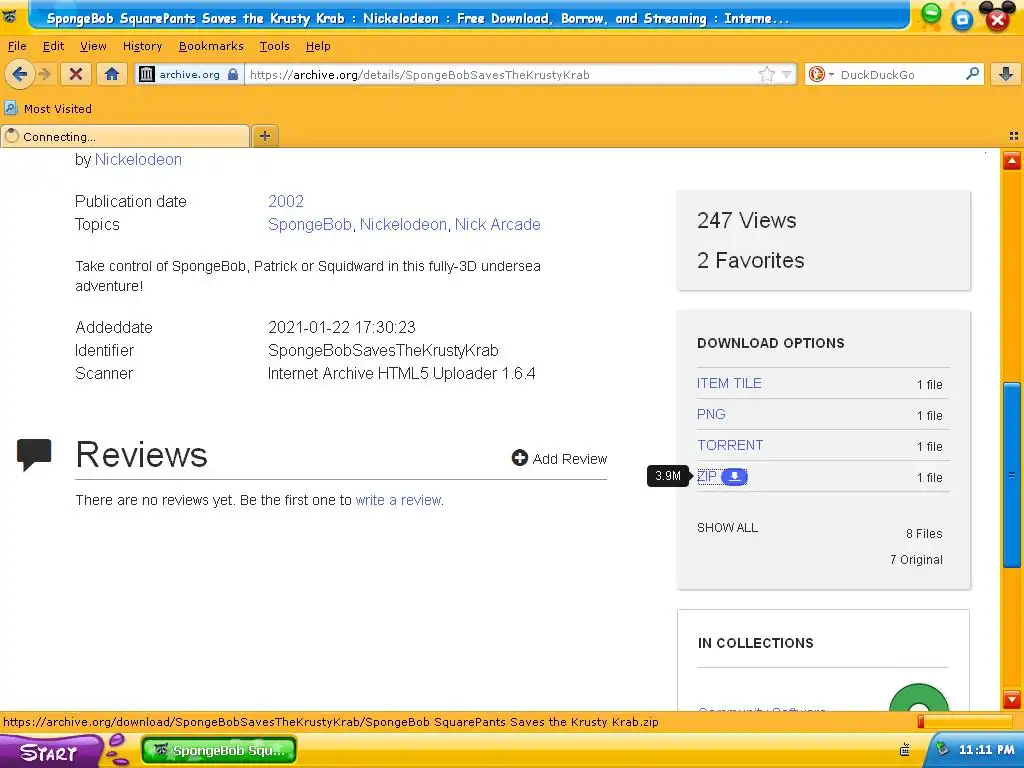Click the 8 Files count
This screenshot has width=1024, height=768.
[x=924, y=534]
